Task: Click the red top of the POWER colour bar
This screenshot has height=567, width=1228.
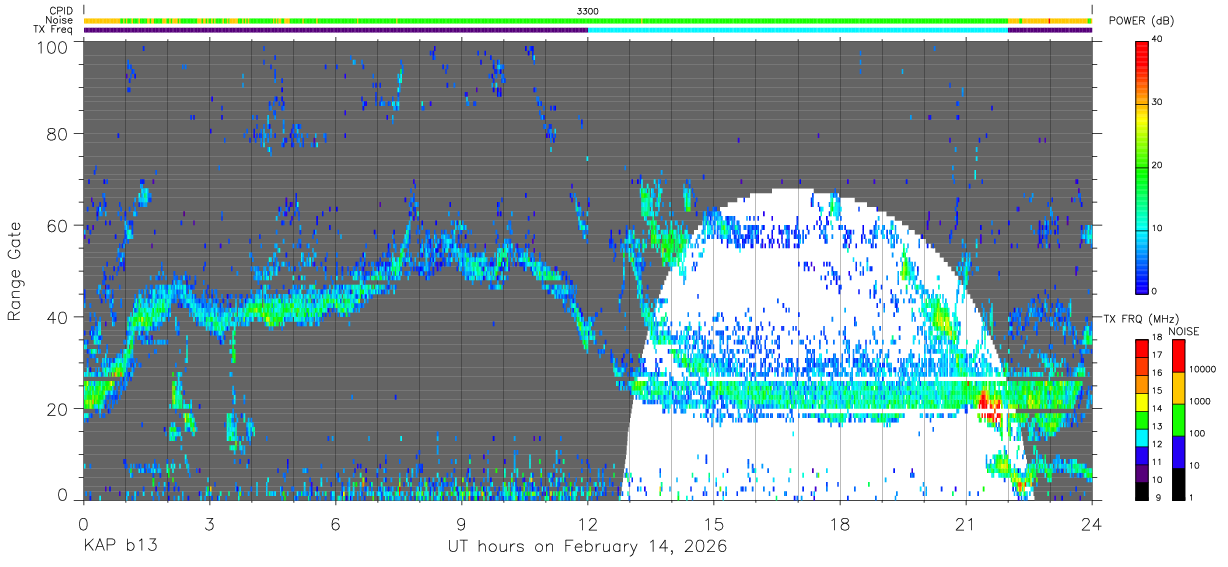Action: (1144, 54)
